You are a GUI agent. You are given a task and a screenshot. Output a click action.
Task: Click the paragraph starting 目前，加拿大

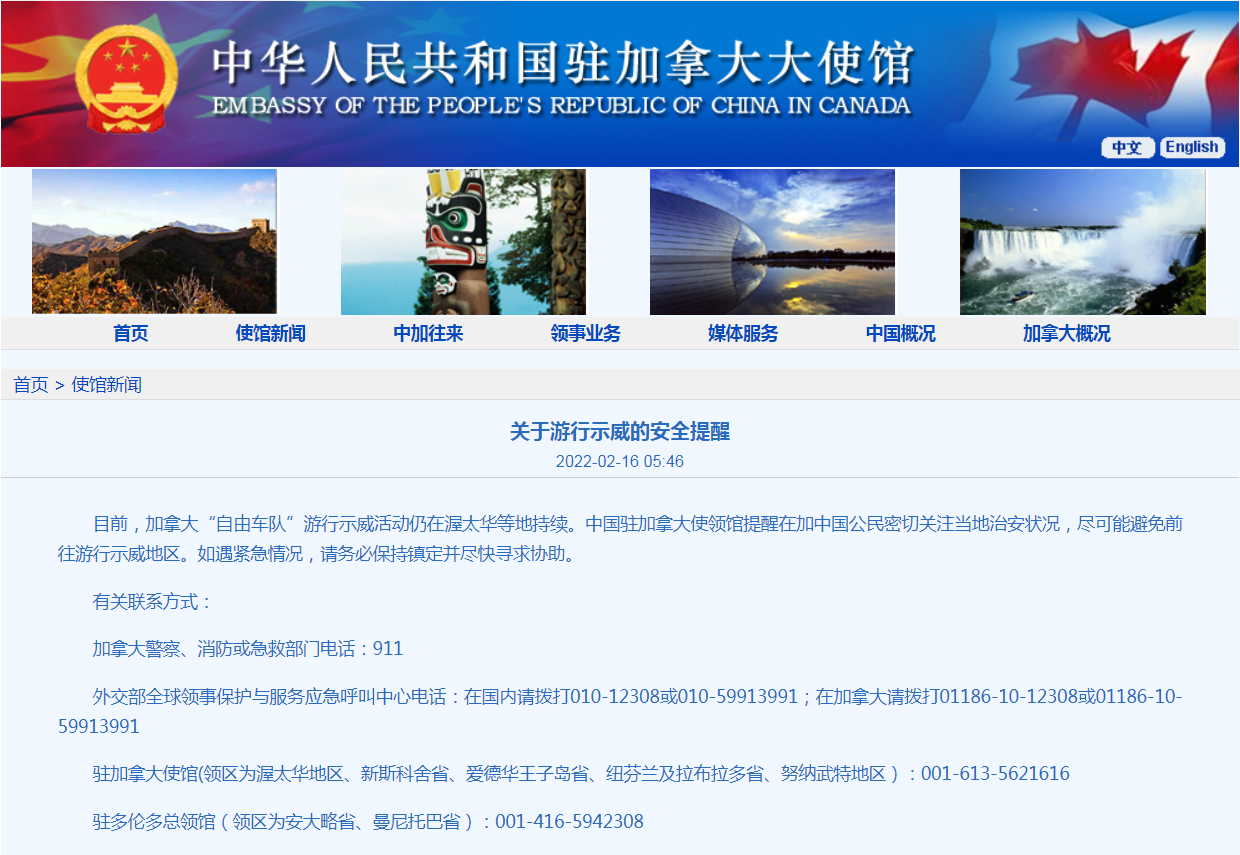tap(620, 538)
